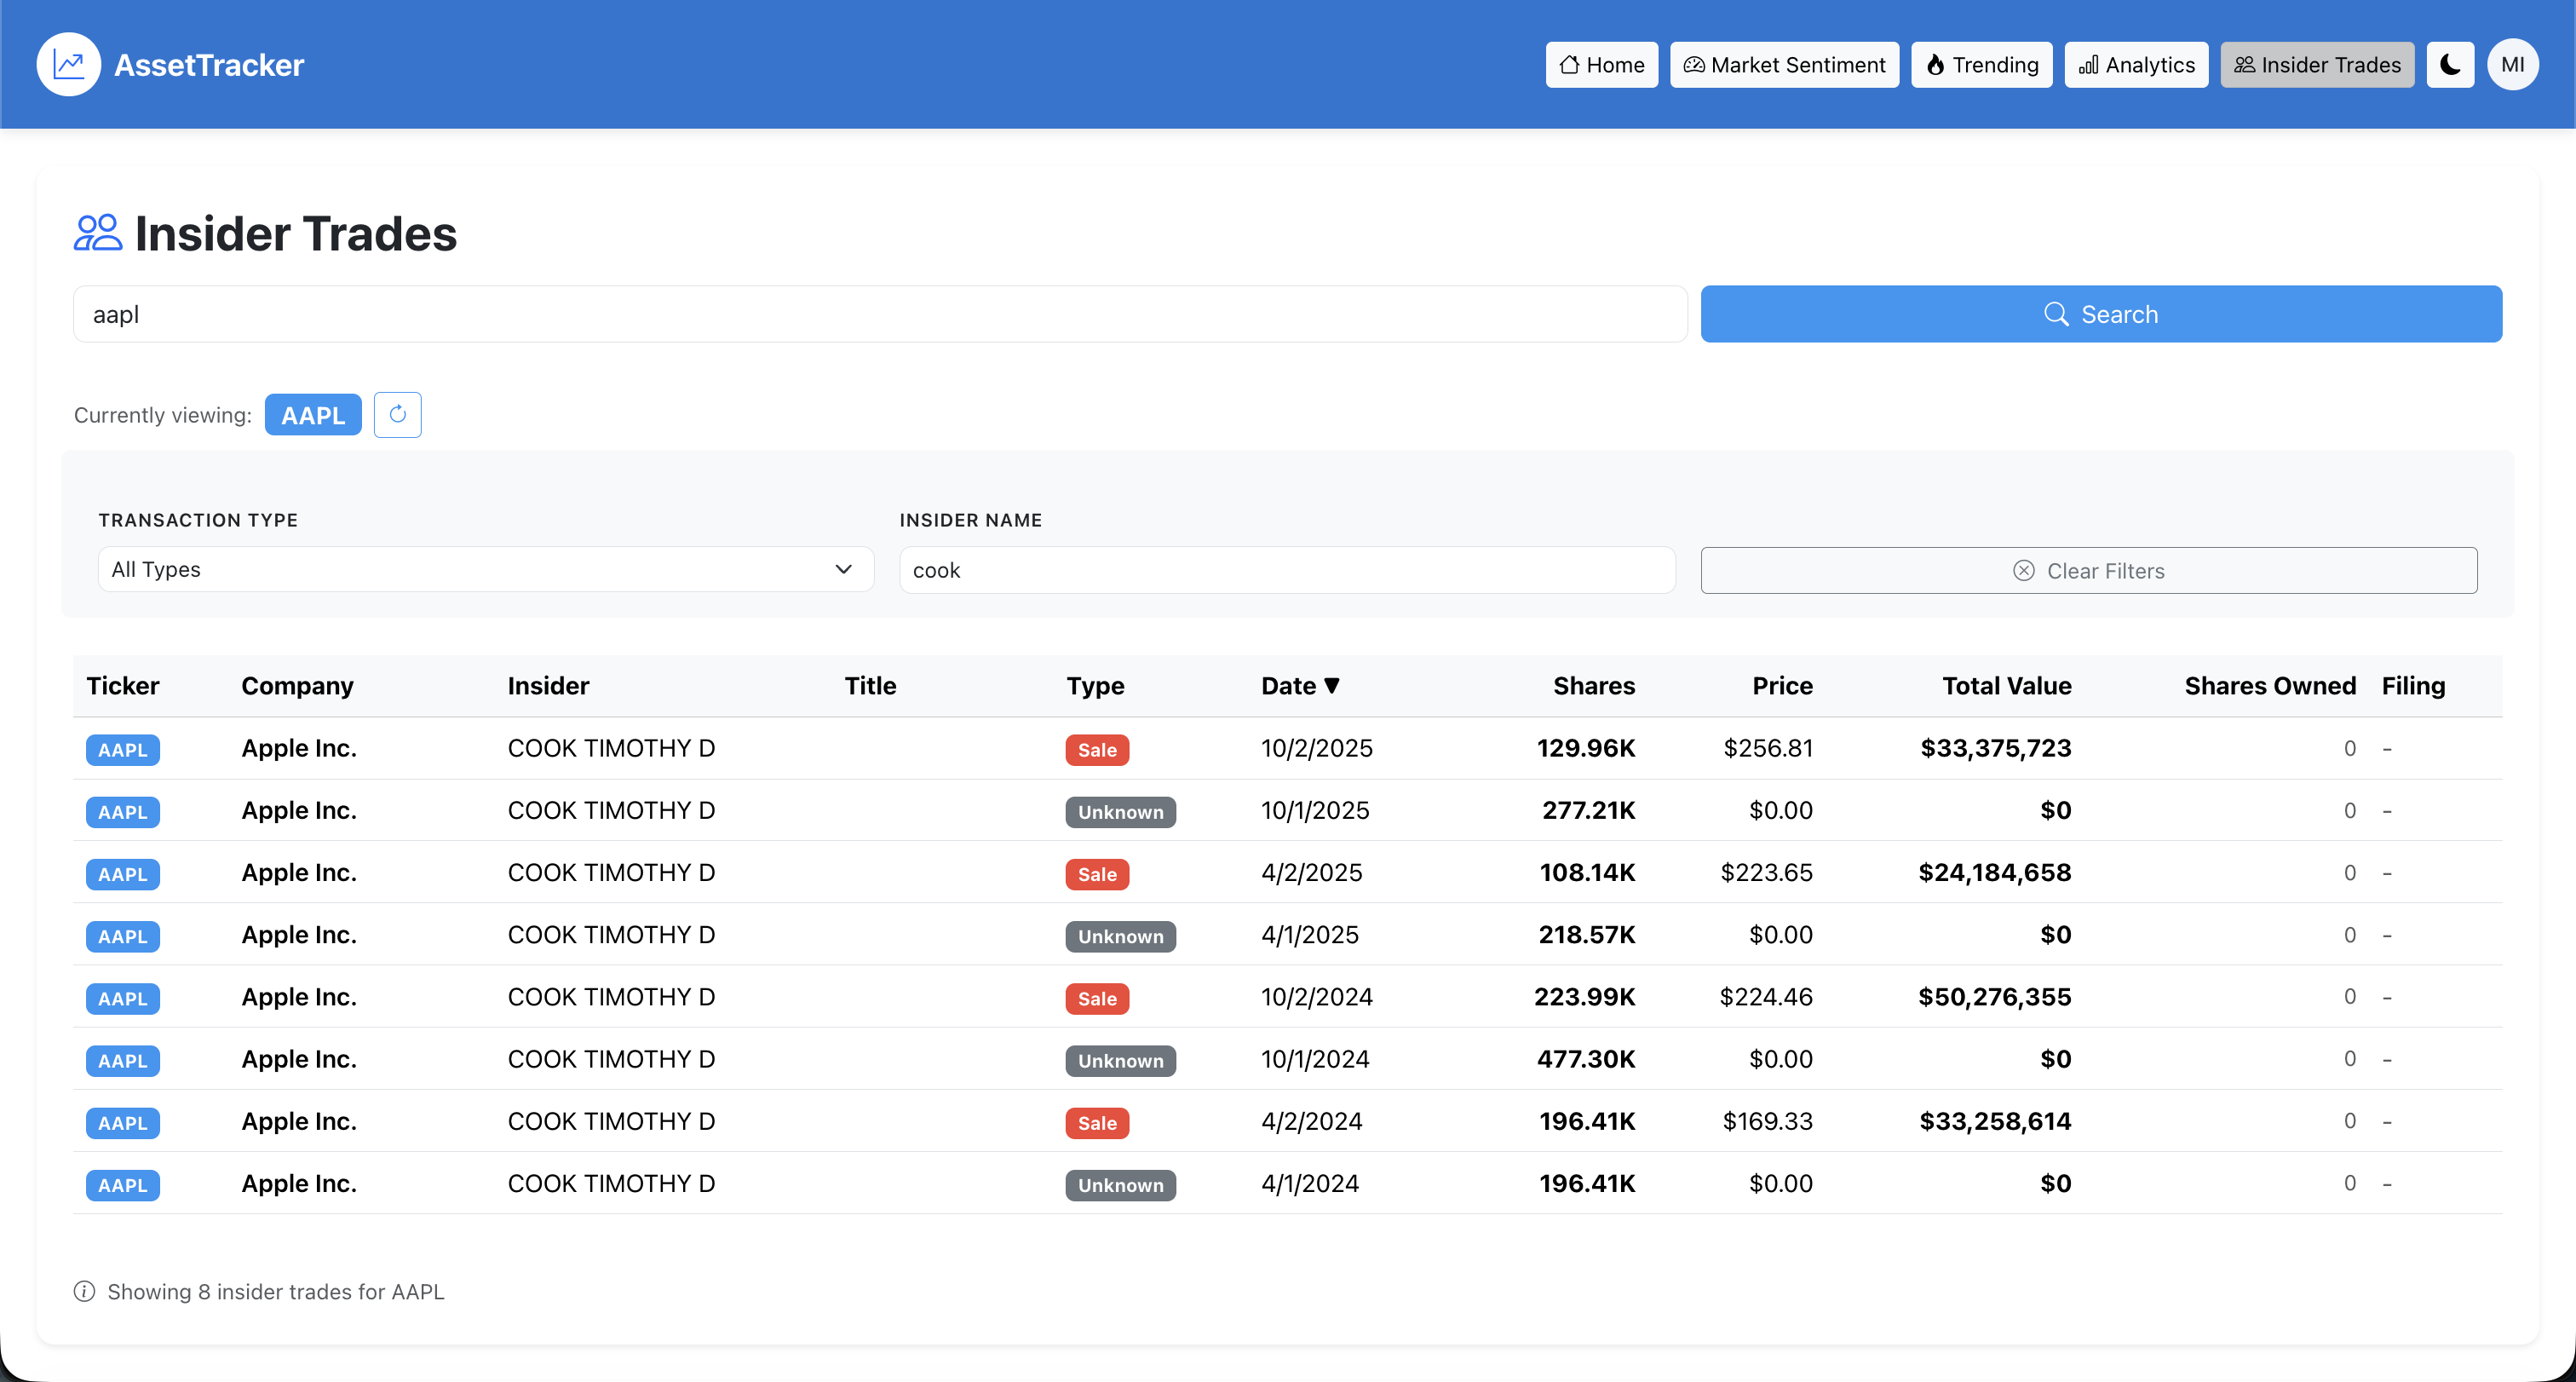Screen dimensions: 2576x1382
Task: Switch to the Home tab
Action: coord(1600,64)
